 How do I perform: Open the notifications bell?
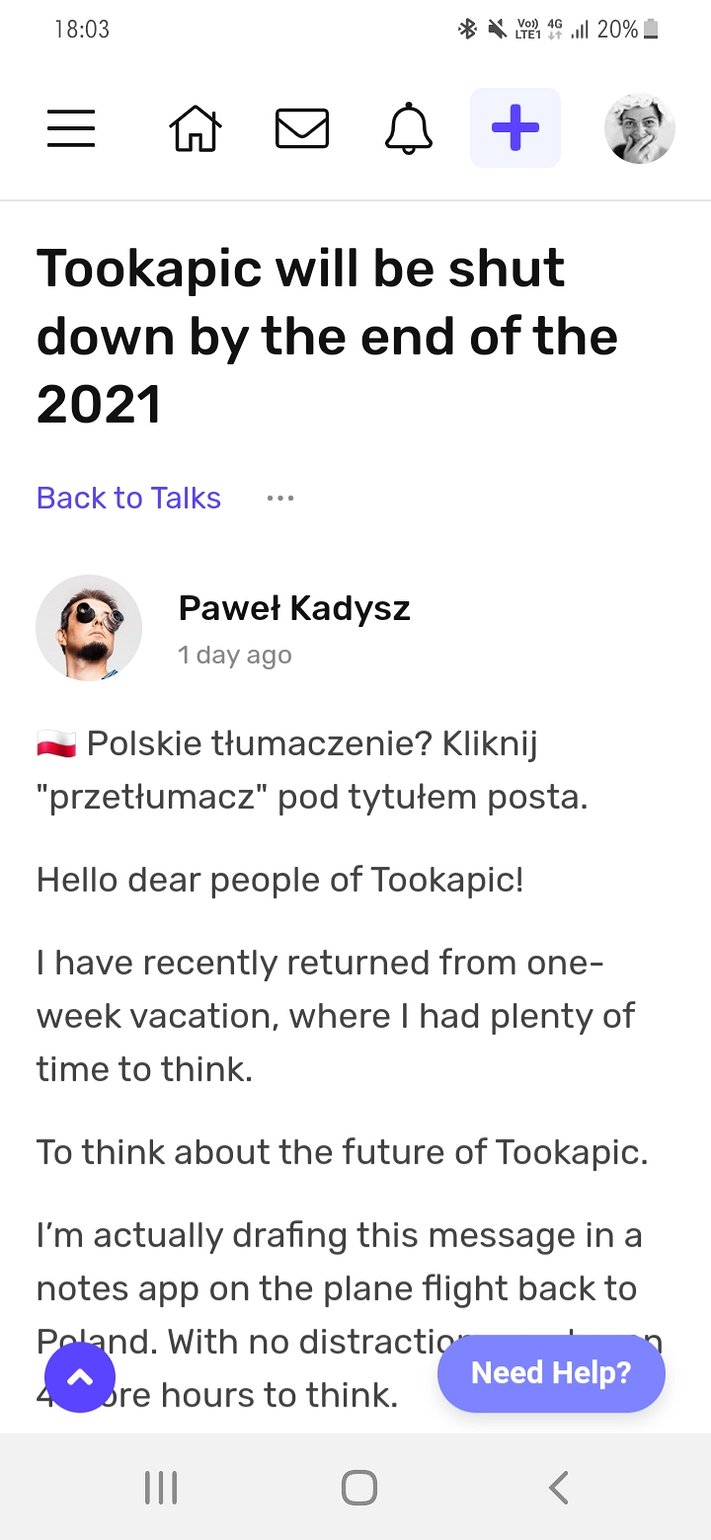click(x=409, y=129)
